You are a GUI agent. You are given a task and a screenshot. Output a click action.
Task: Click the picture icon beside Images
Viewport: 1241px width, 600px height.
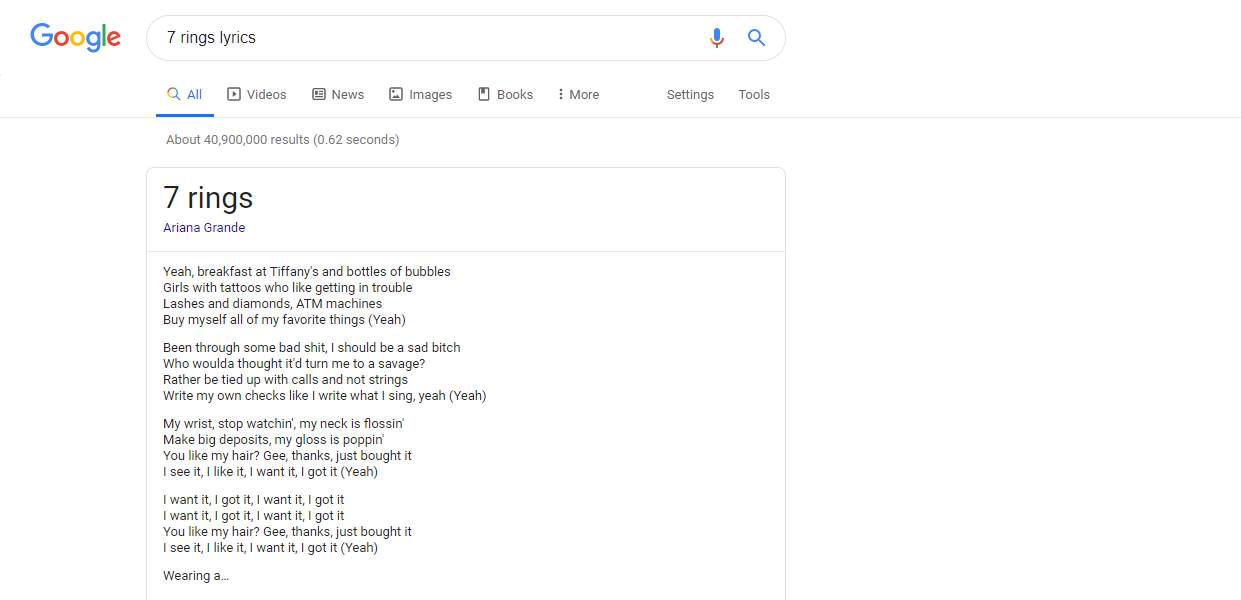[x=396, y=94]
